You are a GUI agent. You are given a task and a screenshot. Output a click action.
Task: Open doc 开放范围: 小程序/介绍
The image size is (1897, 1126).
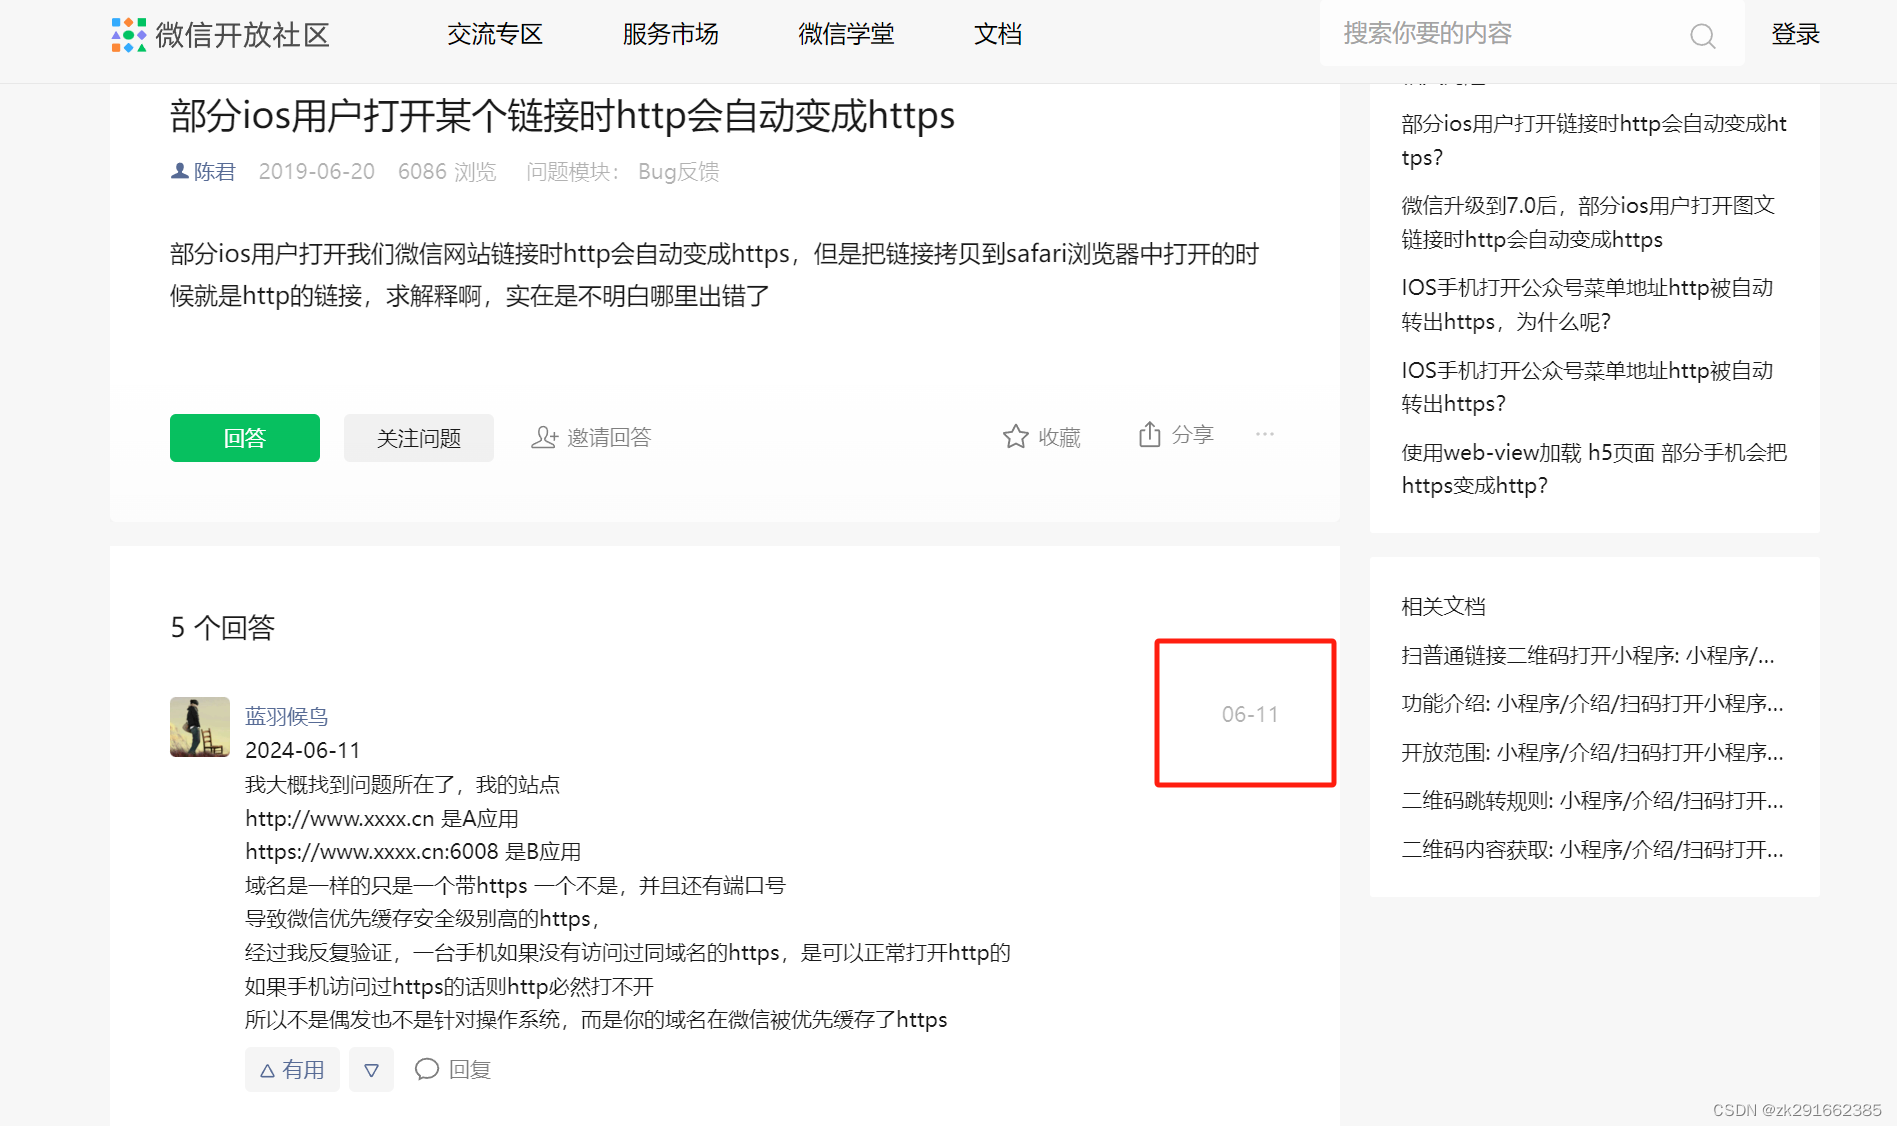tap(1592, 753)
